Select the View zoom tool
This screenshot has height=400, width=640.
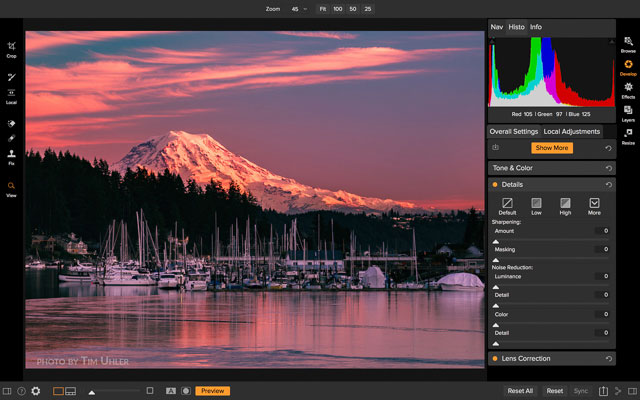tap(11, 187)
